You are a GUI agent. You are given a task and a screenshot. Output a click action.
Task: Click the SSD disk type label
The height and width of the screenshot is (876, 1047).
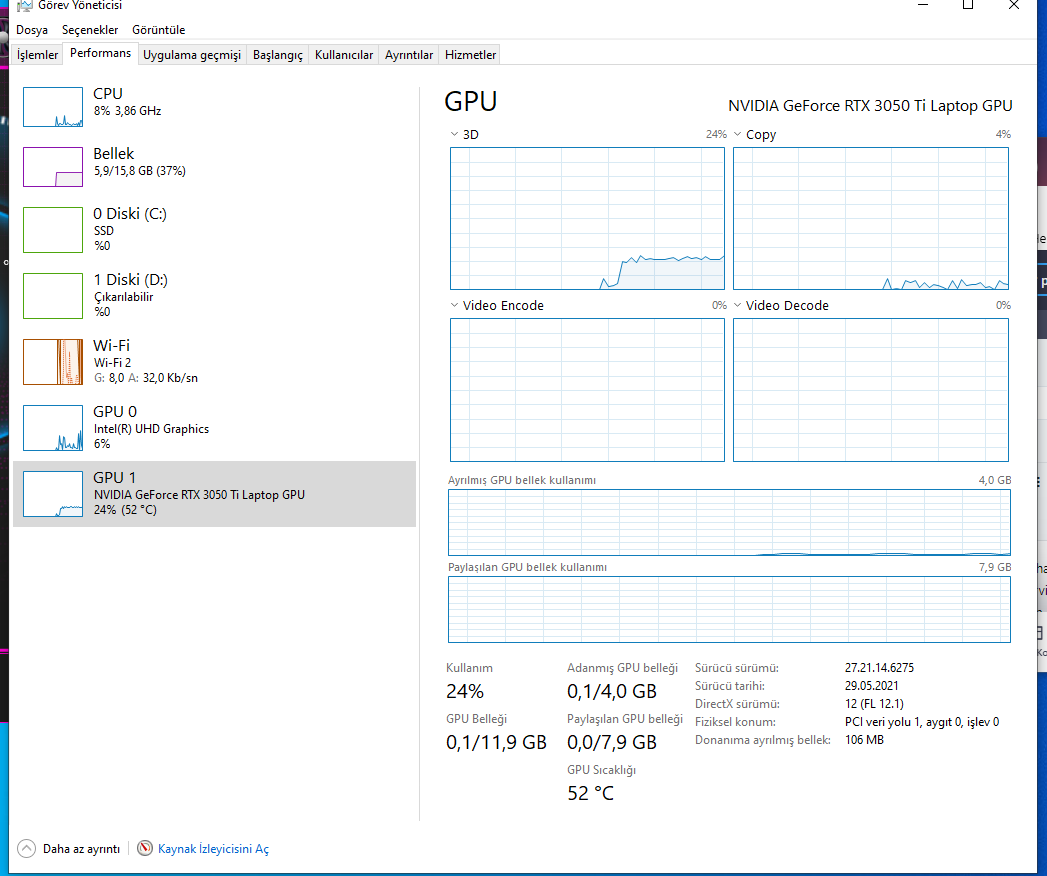click(103, 230)
